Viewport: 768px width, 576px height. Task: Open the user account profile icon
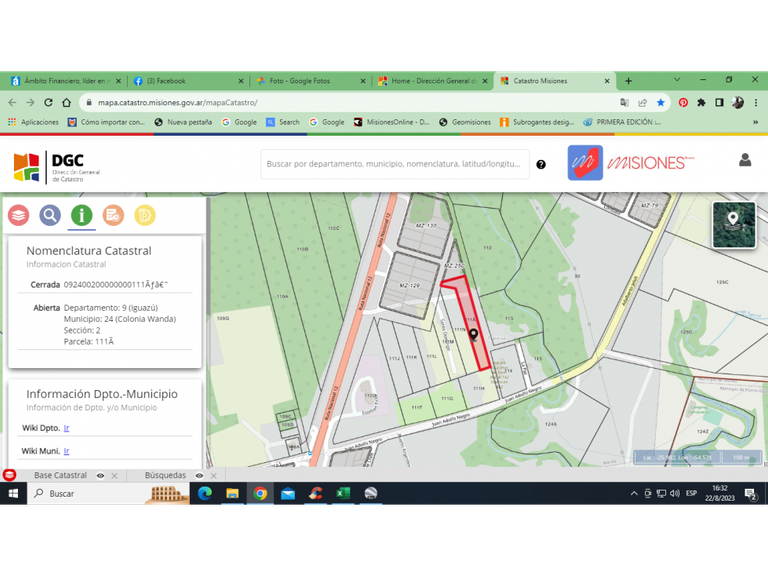(x=745, y=160)
